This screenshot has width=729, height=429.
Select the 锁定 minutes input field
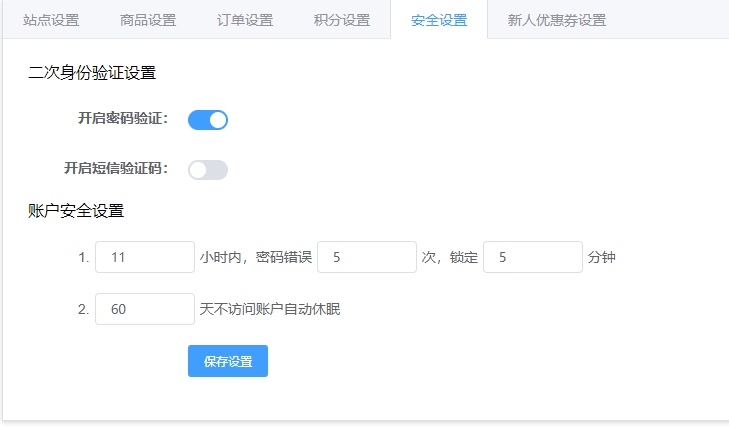tap(533, 257)
